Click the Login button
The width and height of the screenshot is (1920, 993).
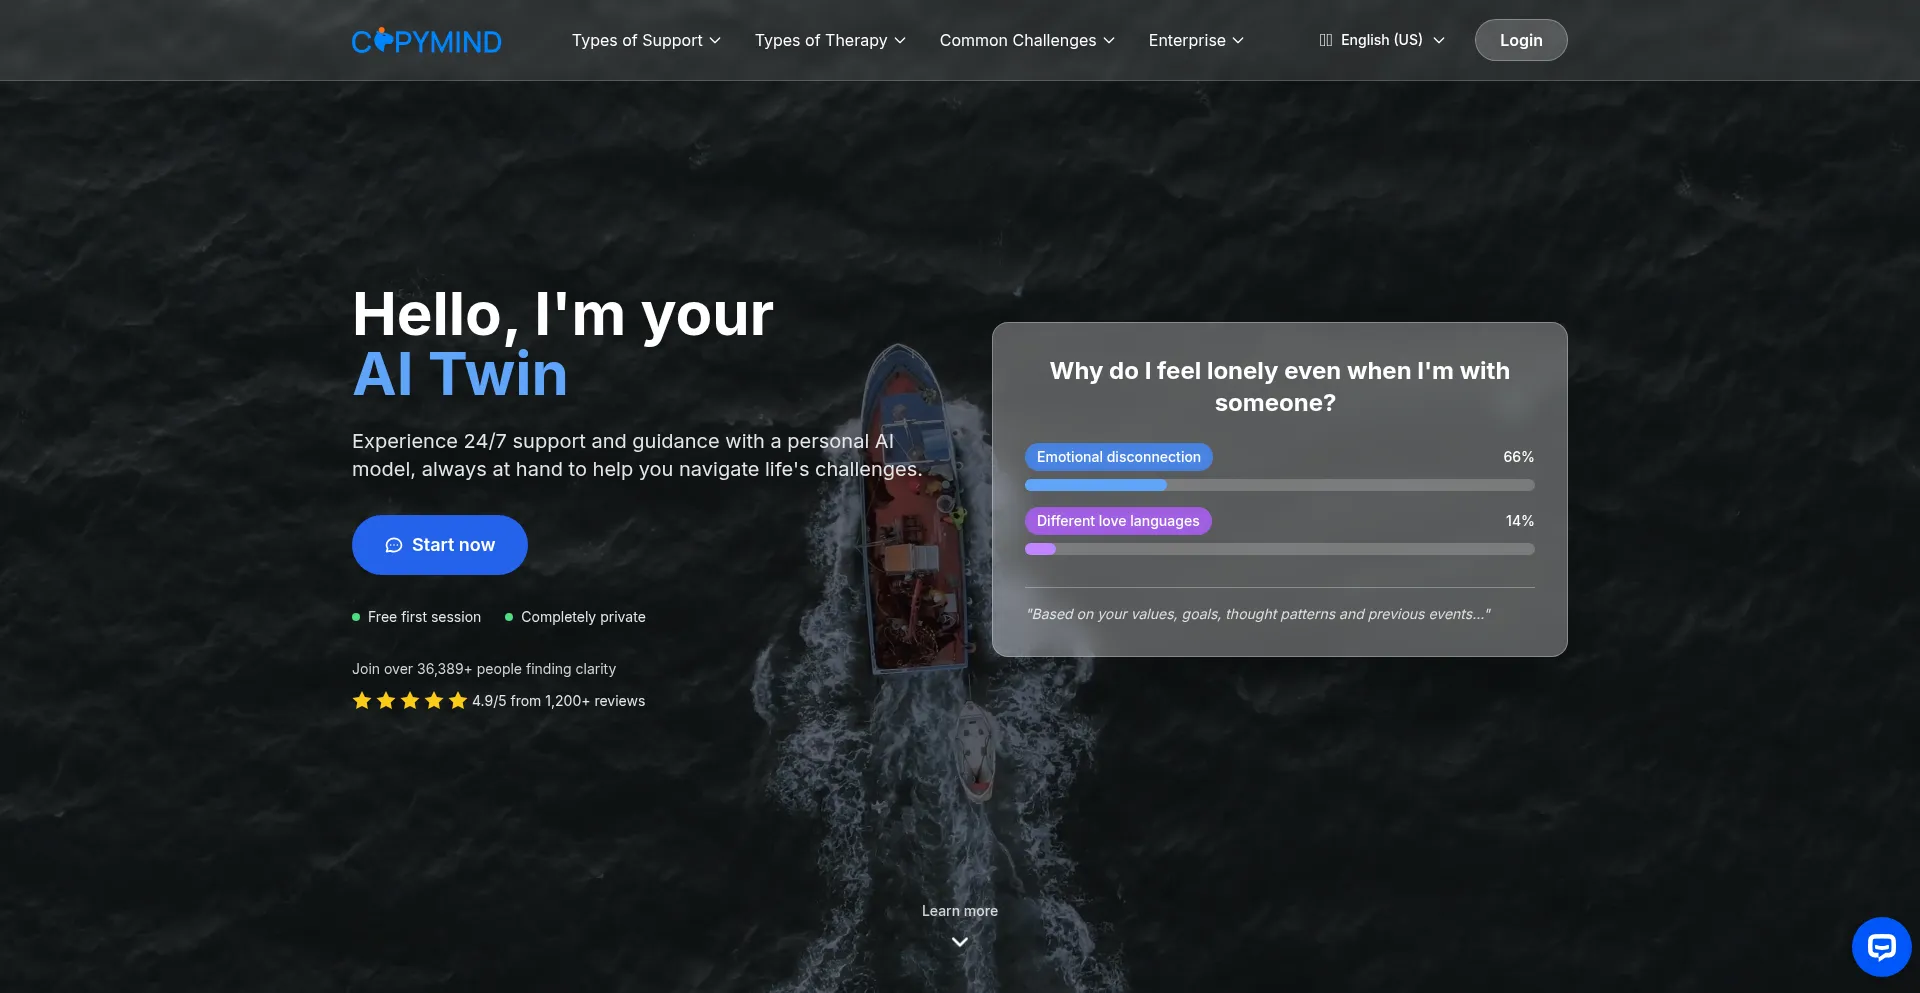coord(1521,40)
